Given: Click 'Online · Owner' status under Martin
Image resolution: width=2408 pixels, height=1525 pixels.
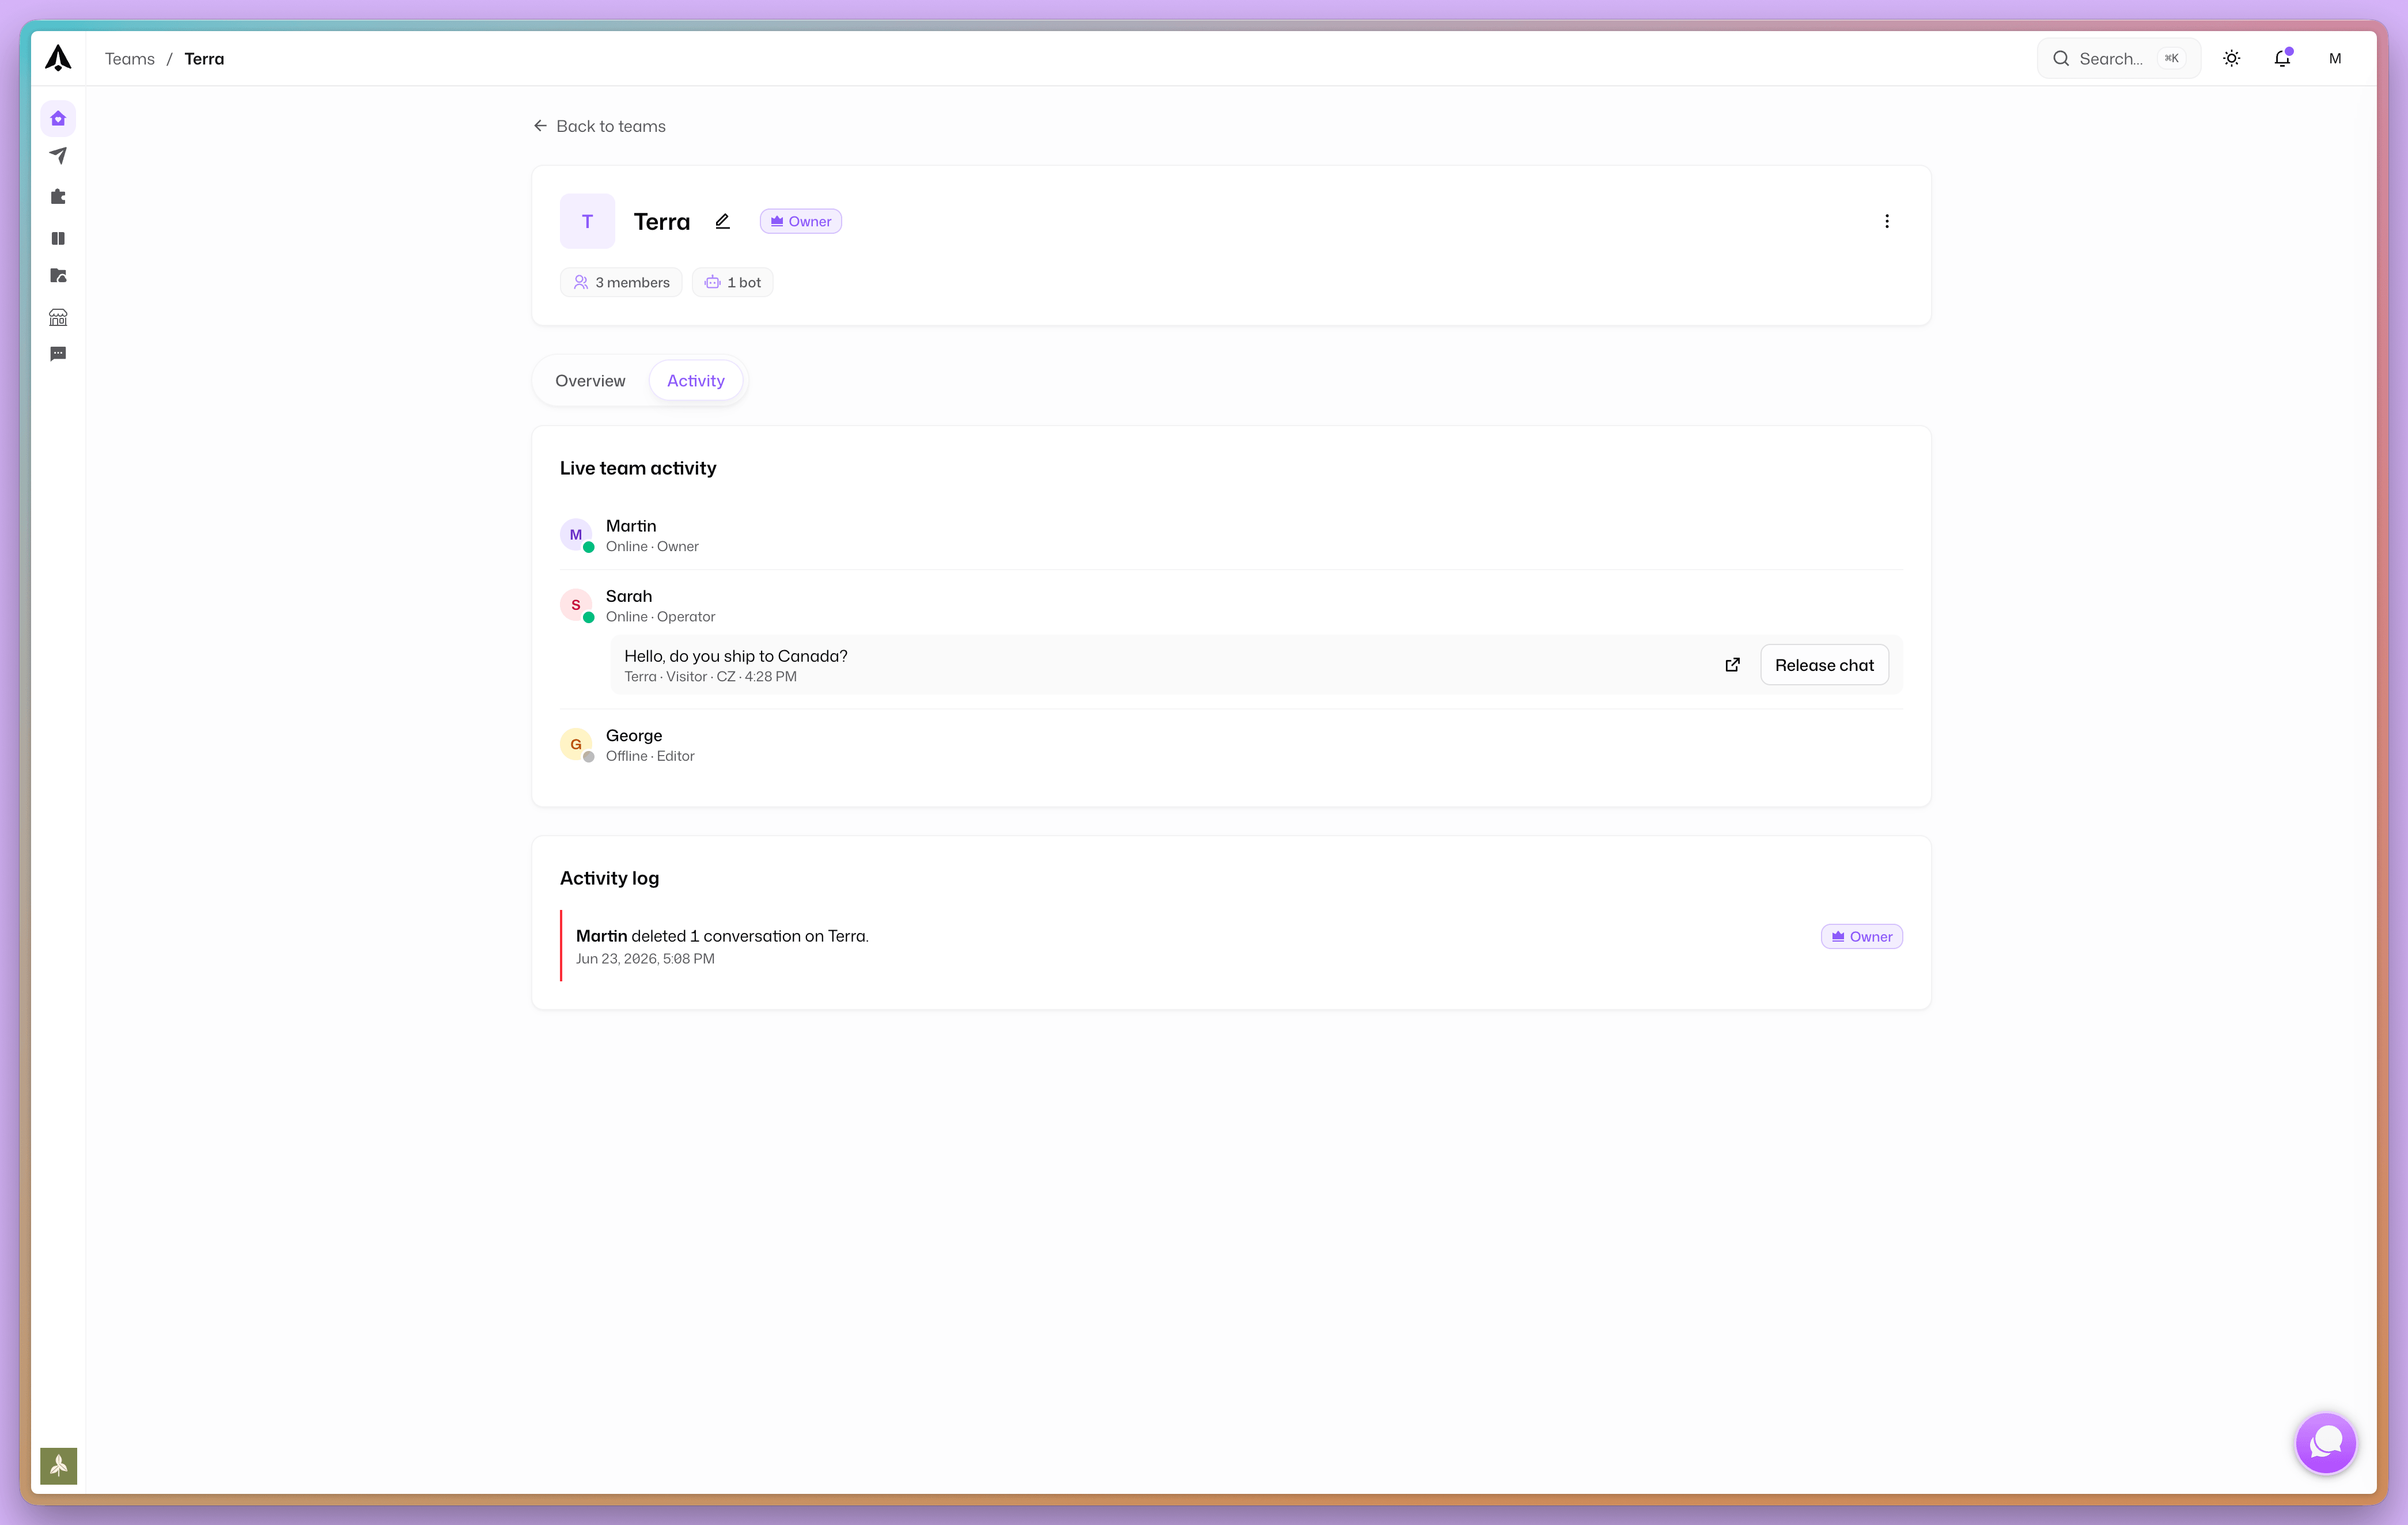Looking at the screenshot, I should 652,547.
